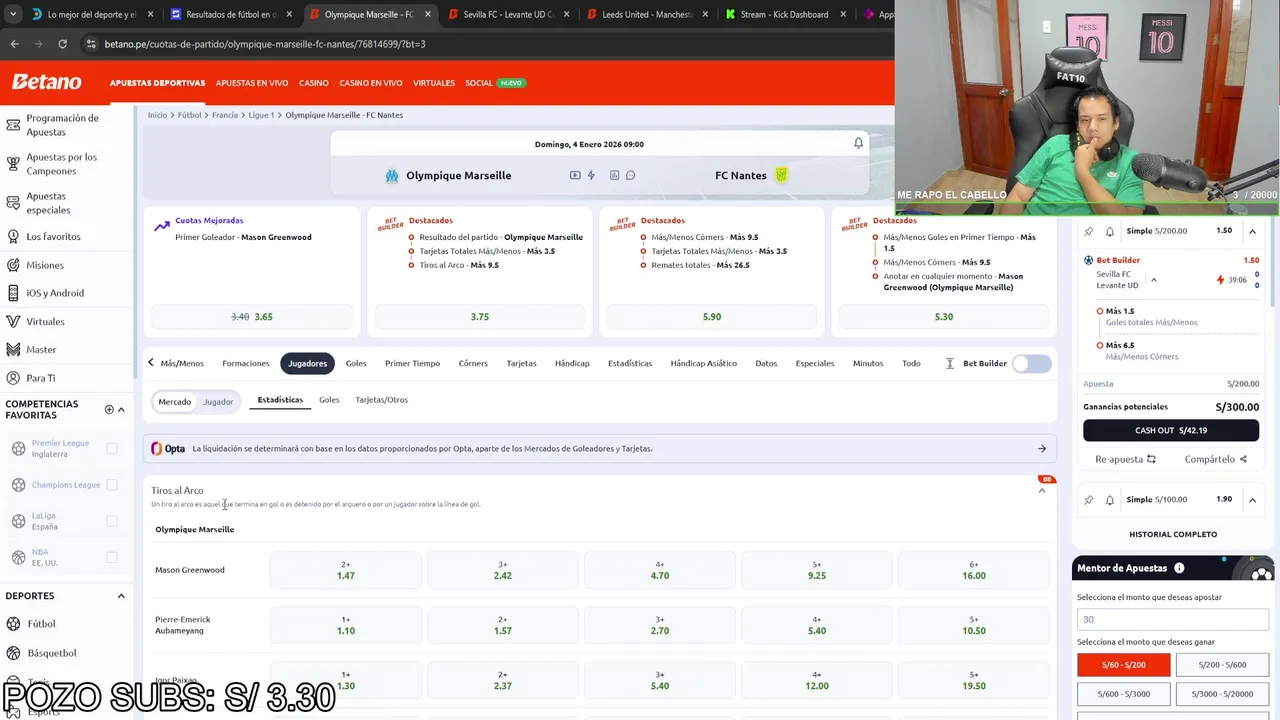
Task: Click the live video stream icon
Action: (x=575, y=175)
